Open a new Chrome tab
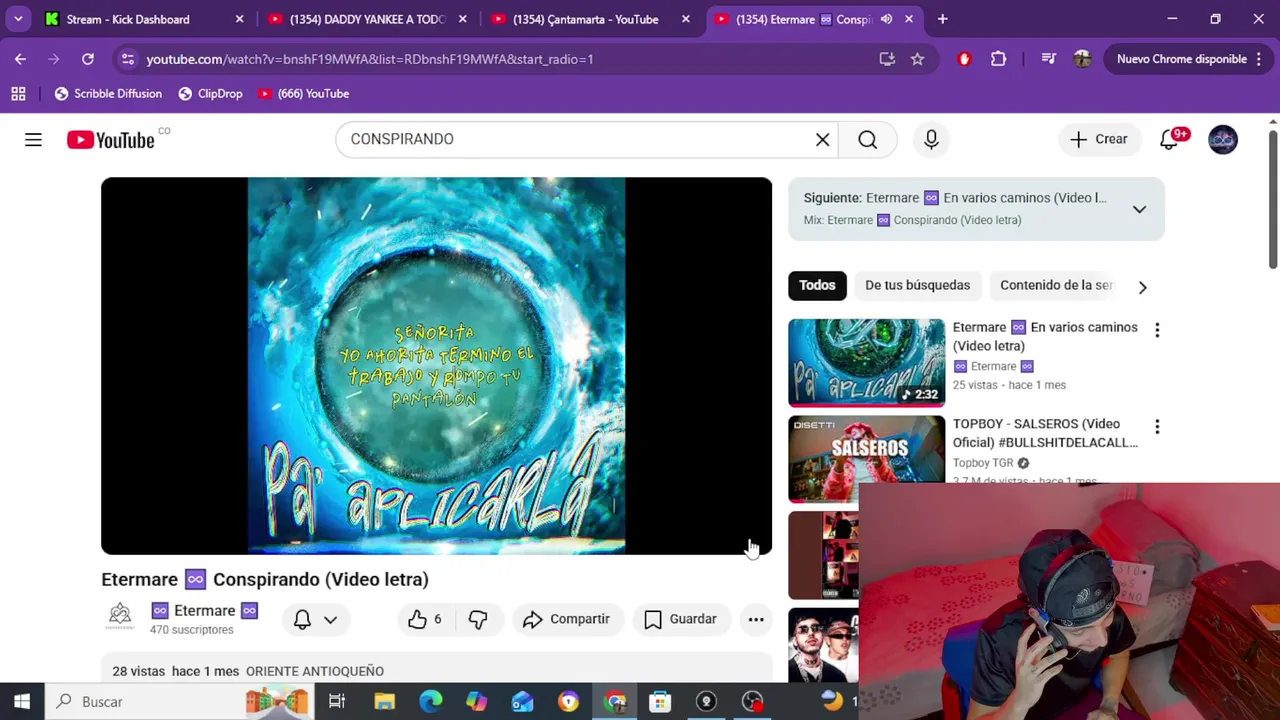Screen dimensions: 1280x720 tap(942, 19)
